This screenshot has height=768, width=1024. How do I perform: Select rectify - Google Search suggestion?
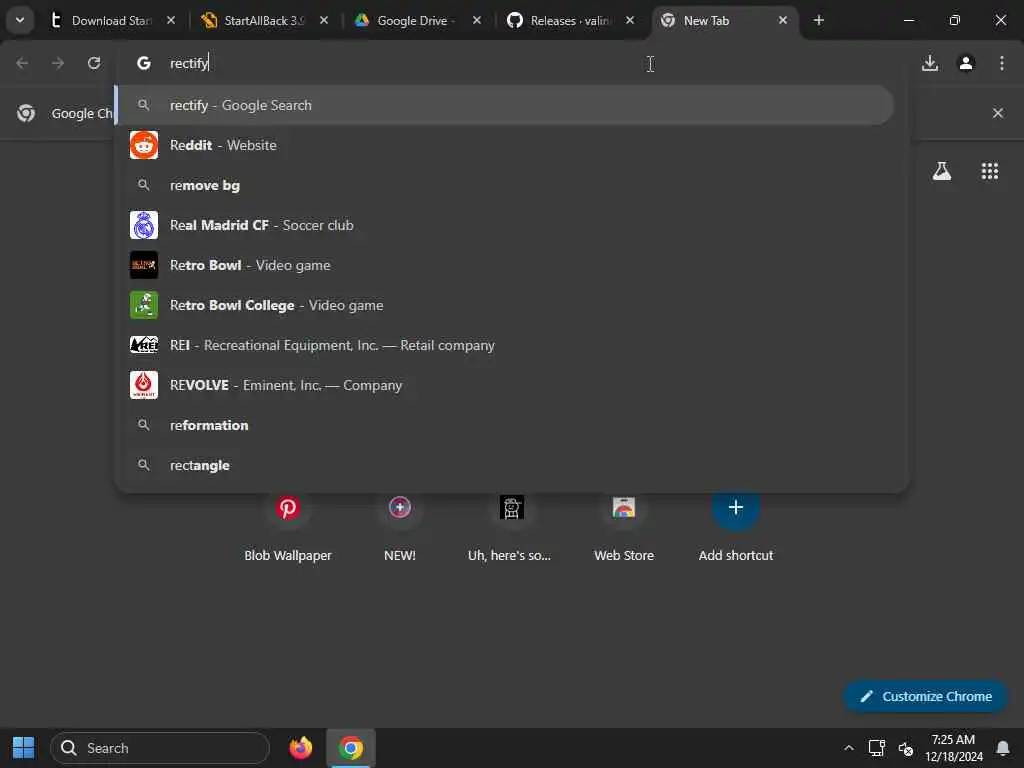(504, 105)
